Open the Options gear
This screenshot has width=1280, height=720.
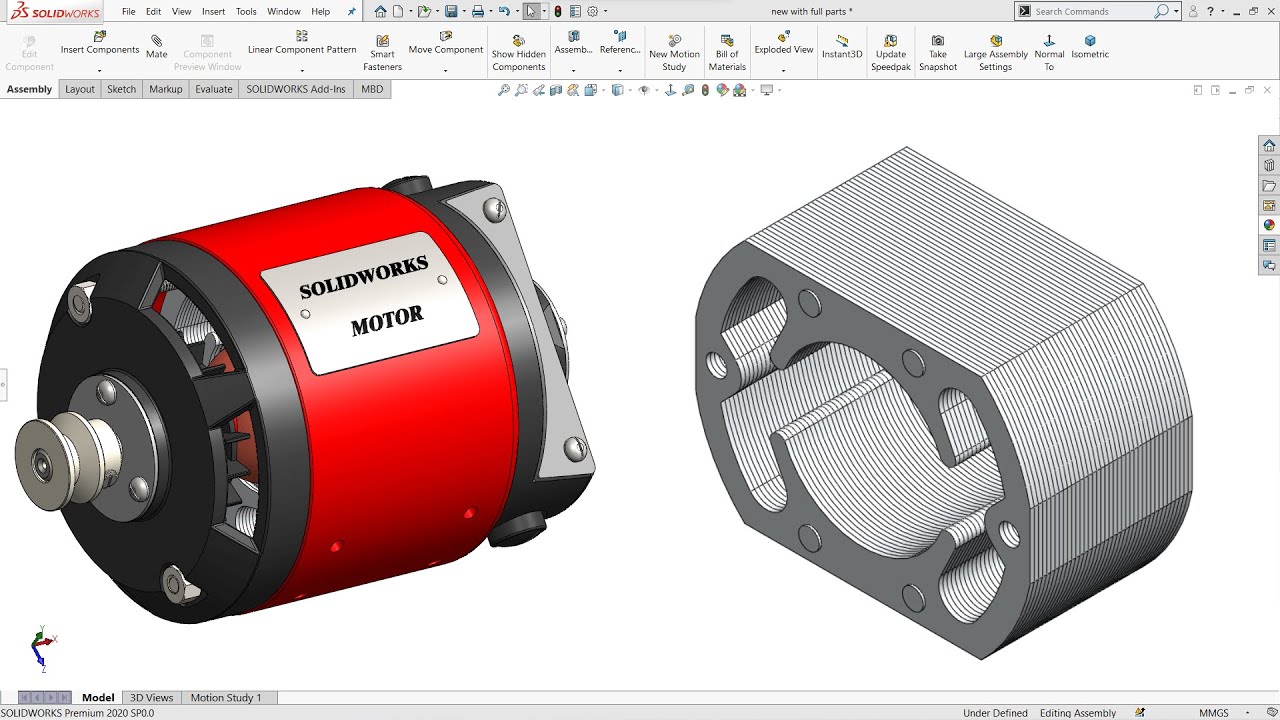coord(592,11)
